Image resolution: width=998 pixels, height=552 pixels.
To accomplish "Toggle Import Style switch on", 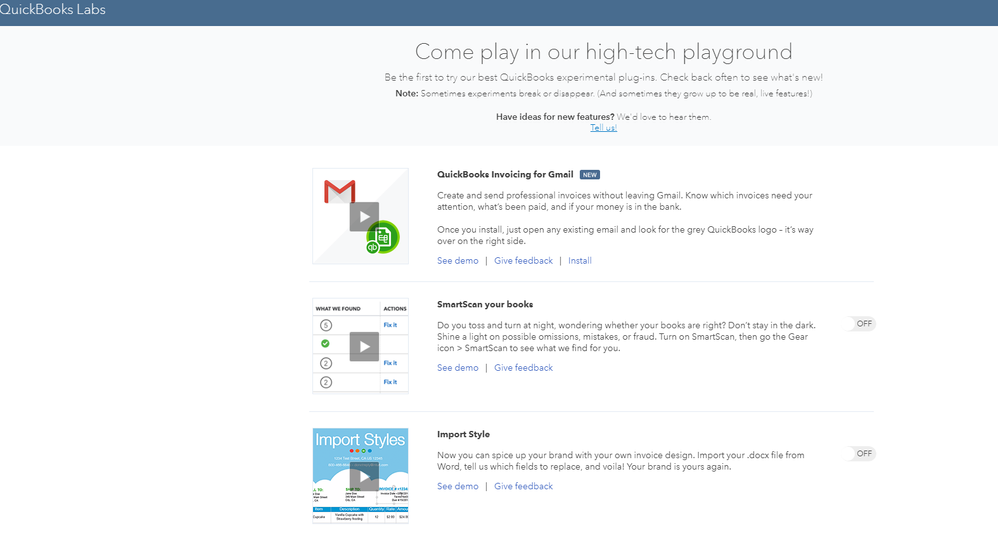I will [x=862, y=453].
